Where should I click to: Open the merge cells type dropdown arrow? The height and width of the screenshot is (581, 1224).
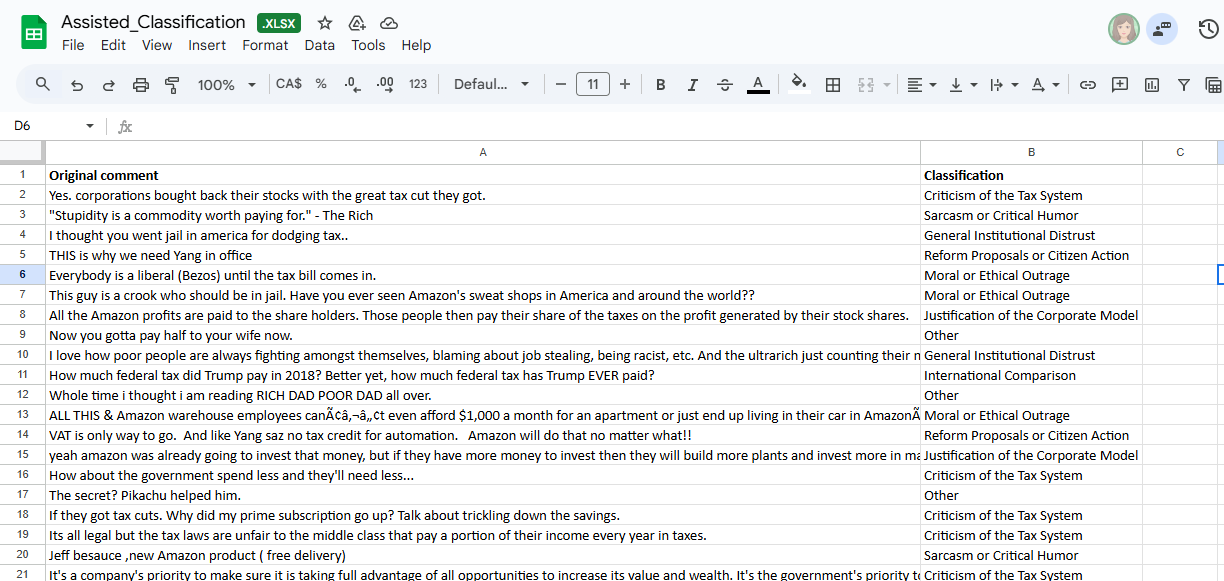tap(887, 85)
